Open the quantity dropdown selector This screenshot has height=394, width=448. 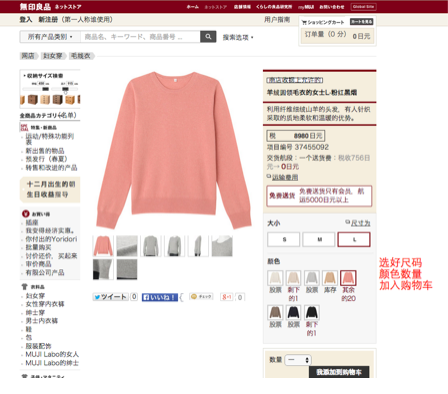pos(298,360)
